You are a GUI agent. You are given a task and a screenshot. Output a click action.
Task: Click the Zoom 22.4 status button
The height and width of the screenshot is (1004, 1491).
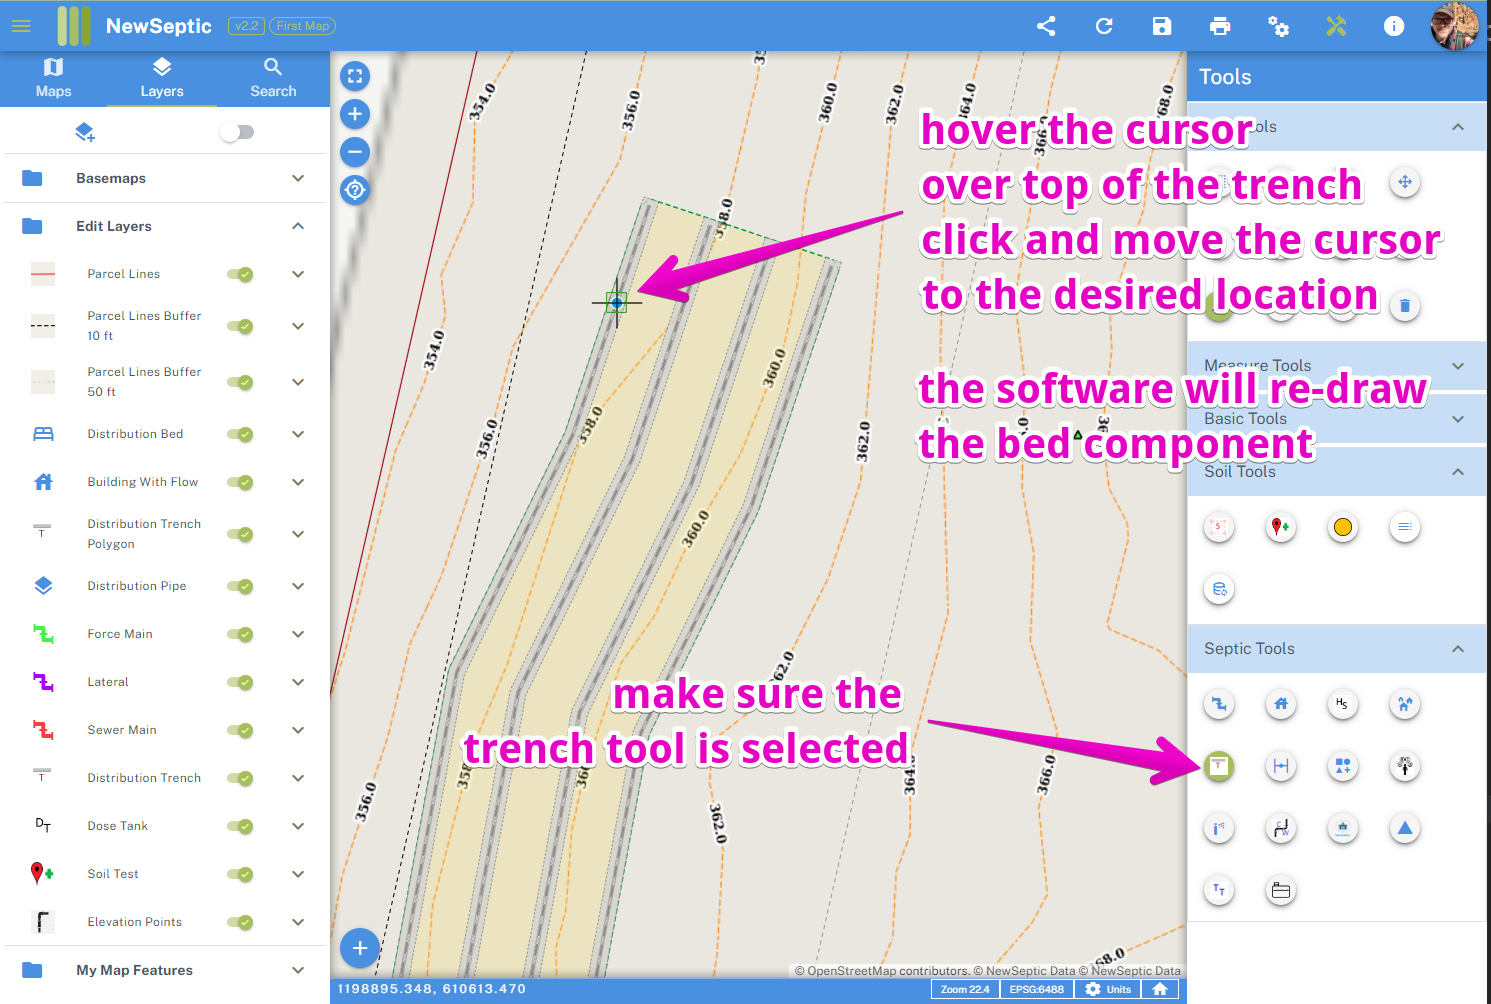(965, 989)
